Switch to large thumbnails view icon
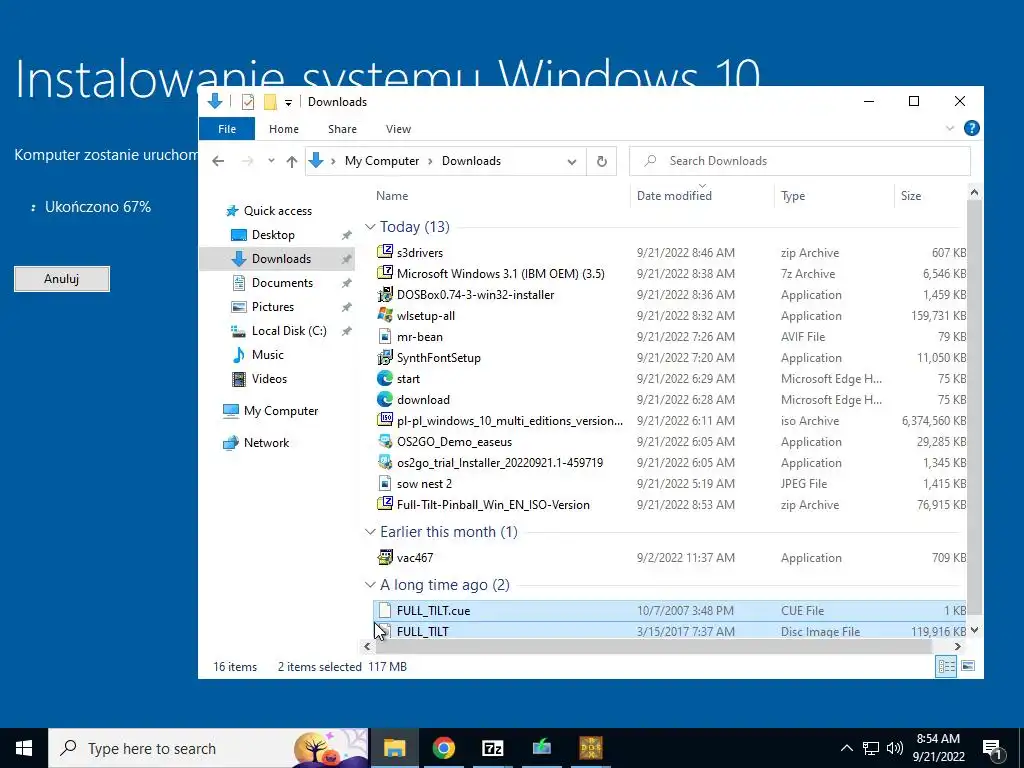Image resolution: width=1024 pixels, height=768 pixels. click(x=968, y=666)
